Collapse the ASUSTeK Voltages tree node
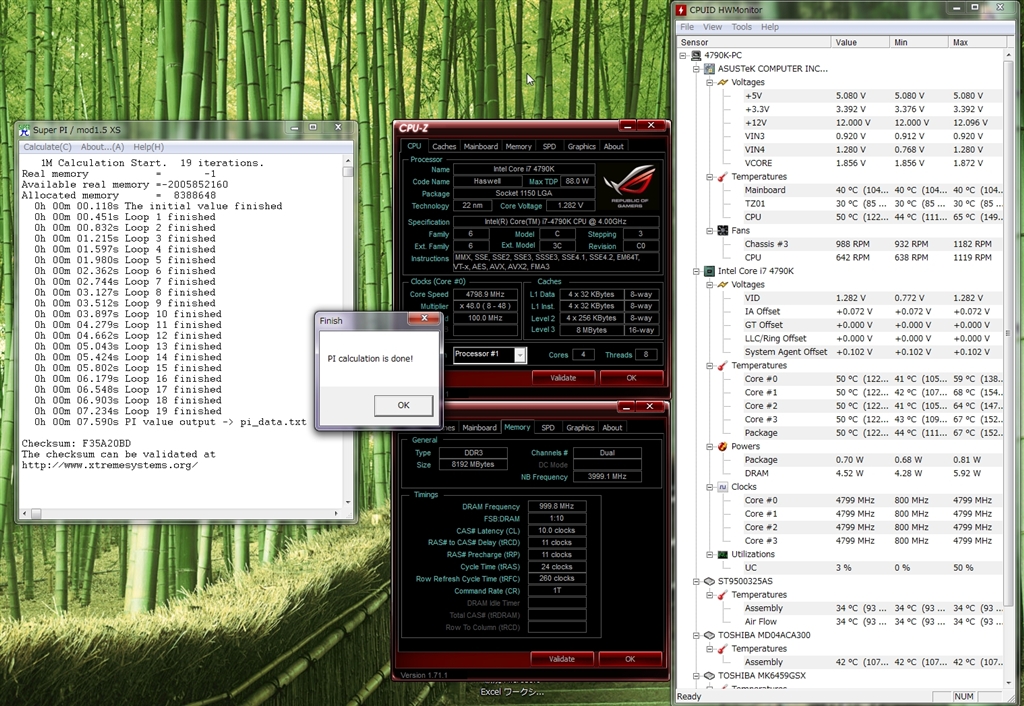1024x706 pixels. click(x=709, y=83)
